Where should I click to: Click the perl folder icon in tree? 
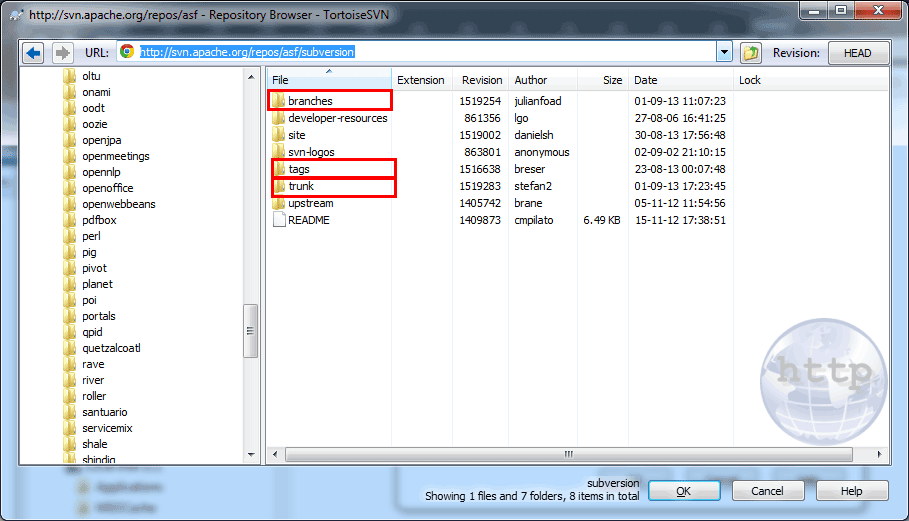point(70,236)
